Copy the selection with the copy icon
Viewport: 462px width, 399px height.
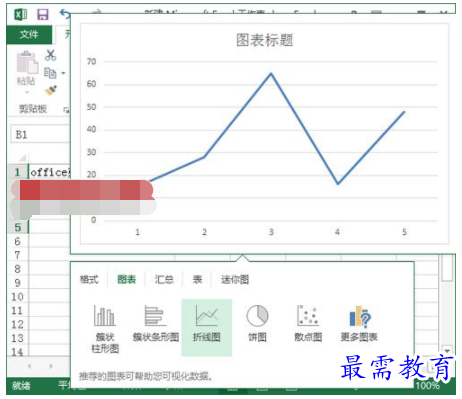tap(50, 73)
